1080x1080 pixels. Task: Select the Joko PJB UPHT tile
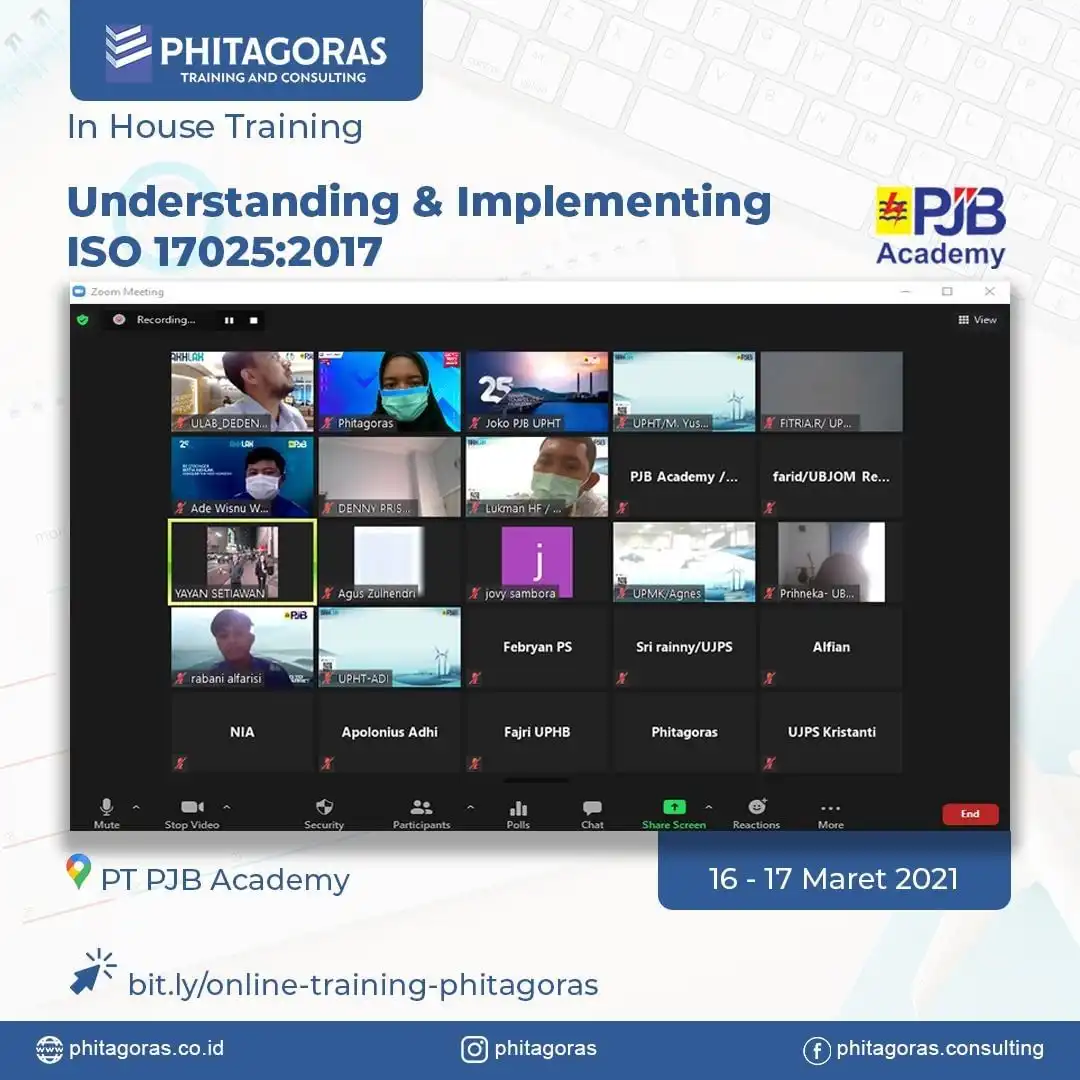(537, 391)
